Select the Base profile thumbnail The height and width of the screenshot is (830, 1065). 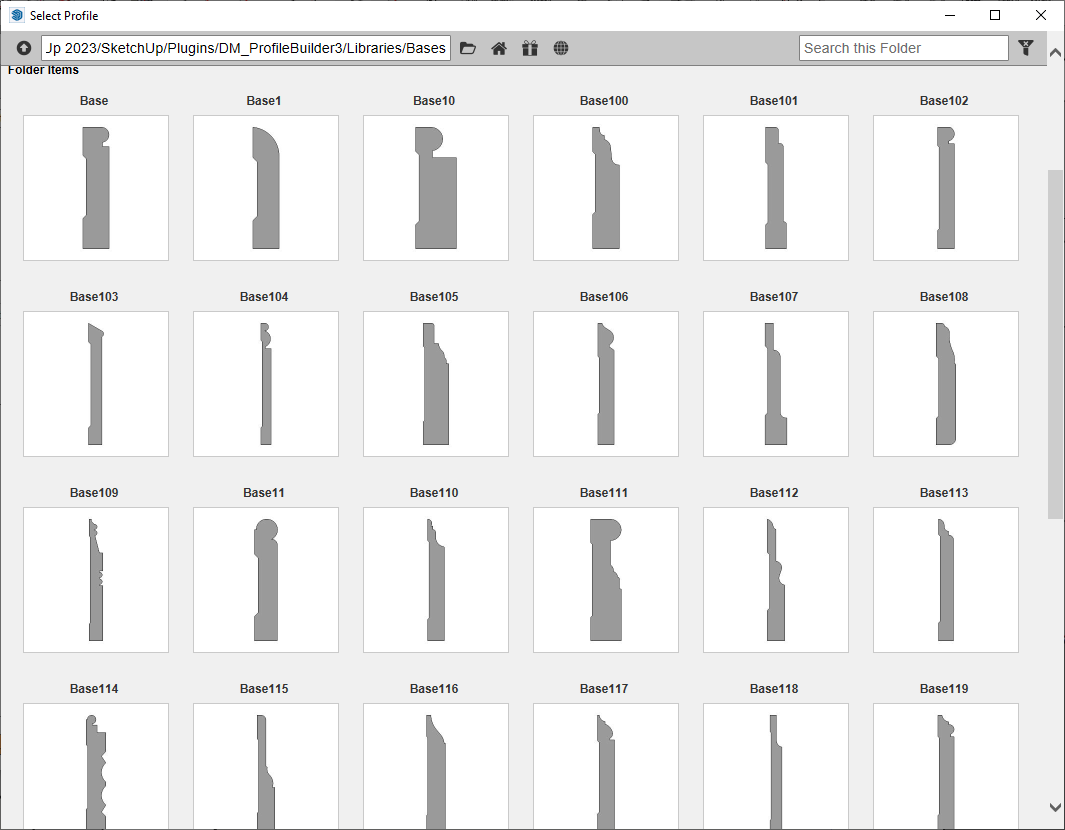95,187
